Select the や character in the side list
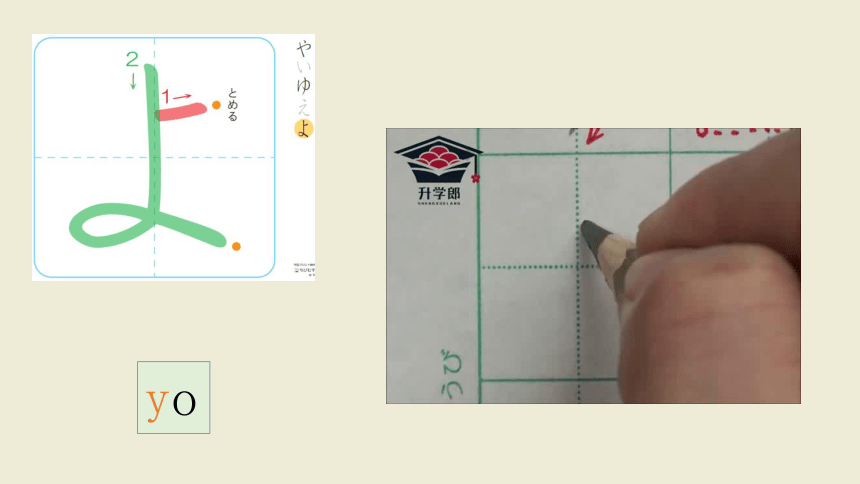This screenshot has height=484, width=860. click(x=304, y=48)
